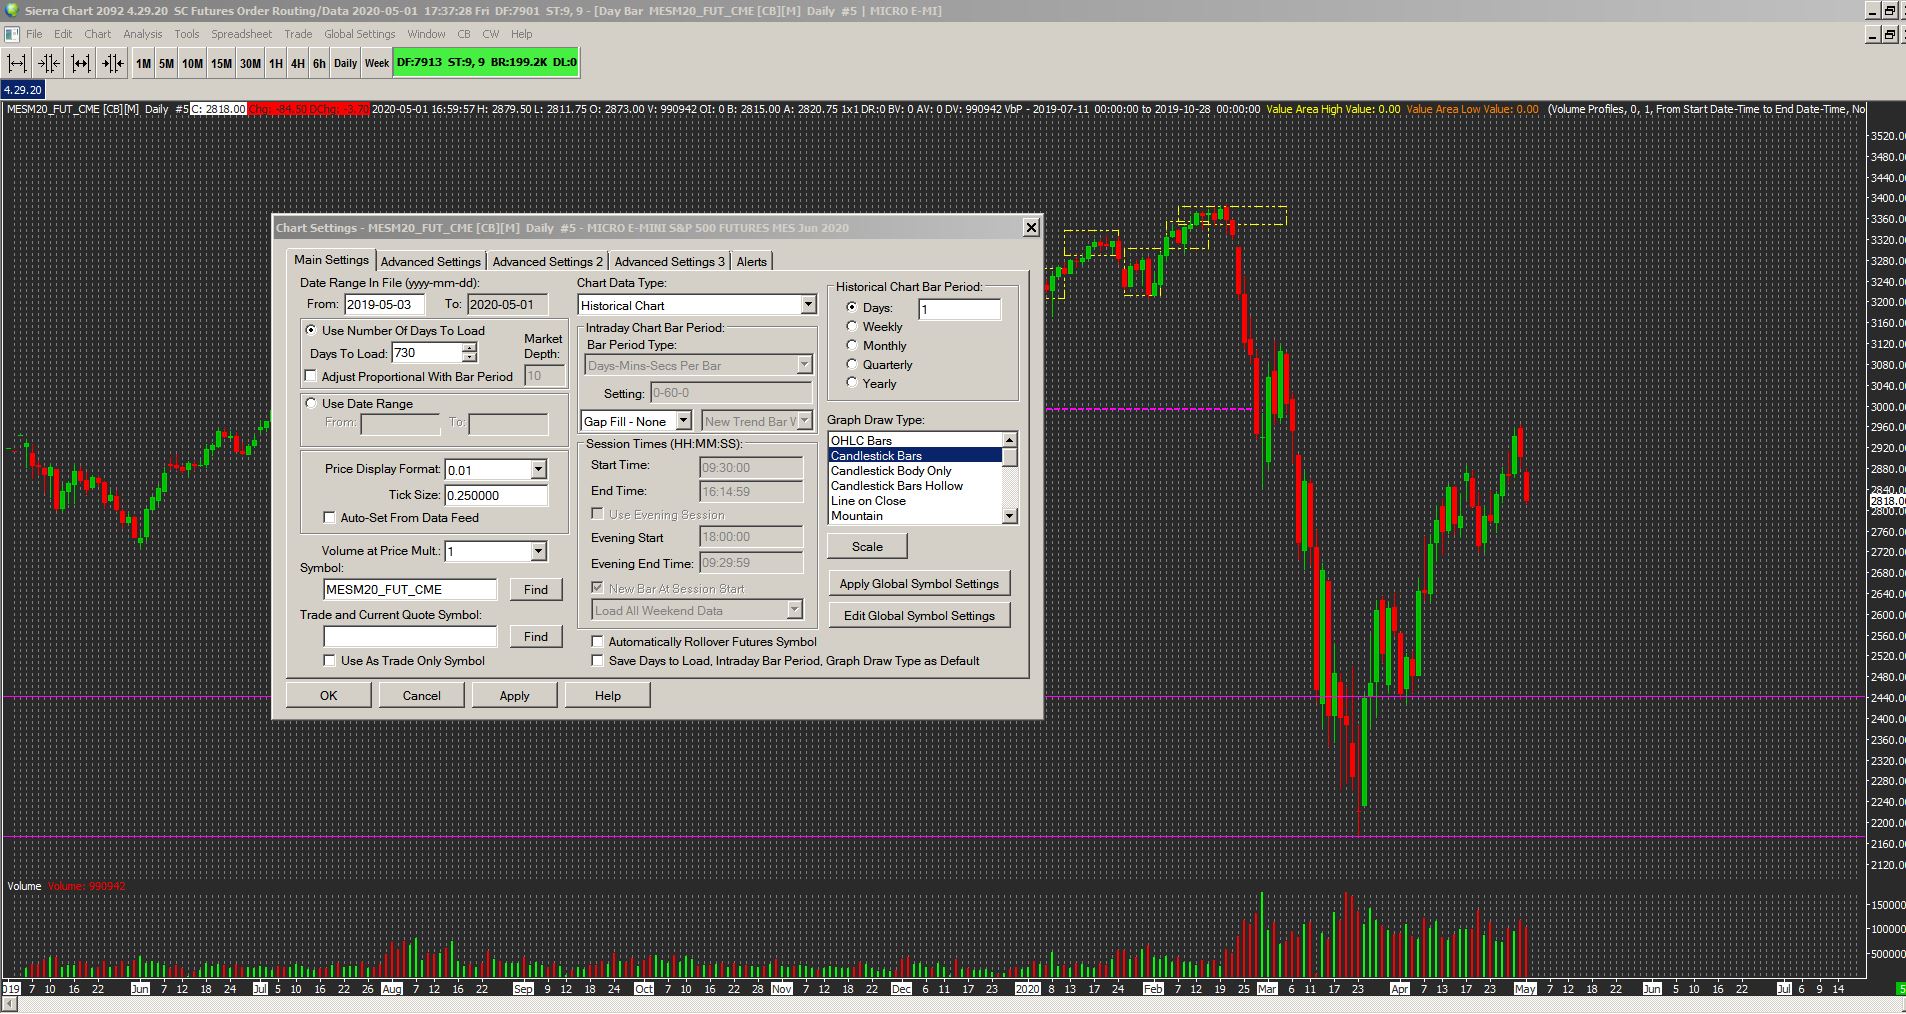The height and width of the screenshot is (1014, 1906).
Task: Switch chart to 15M timeframe
Action: point(221,63)
